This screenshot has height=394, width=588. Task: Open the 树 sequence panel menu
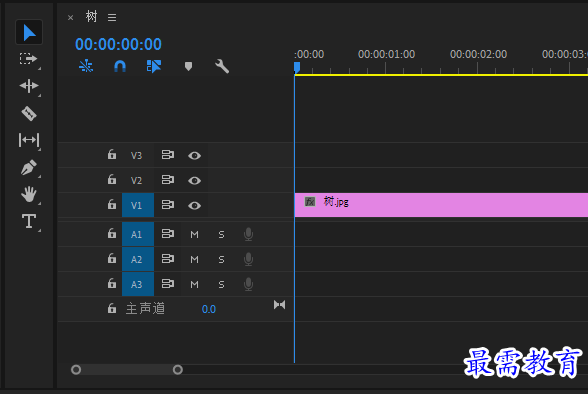pyautogui.click(x=112, y=17)
